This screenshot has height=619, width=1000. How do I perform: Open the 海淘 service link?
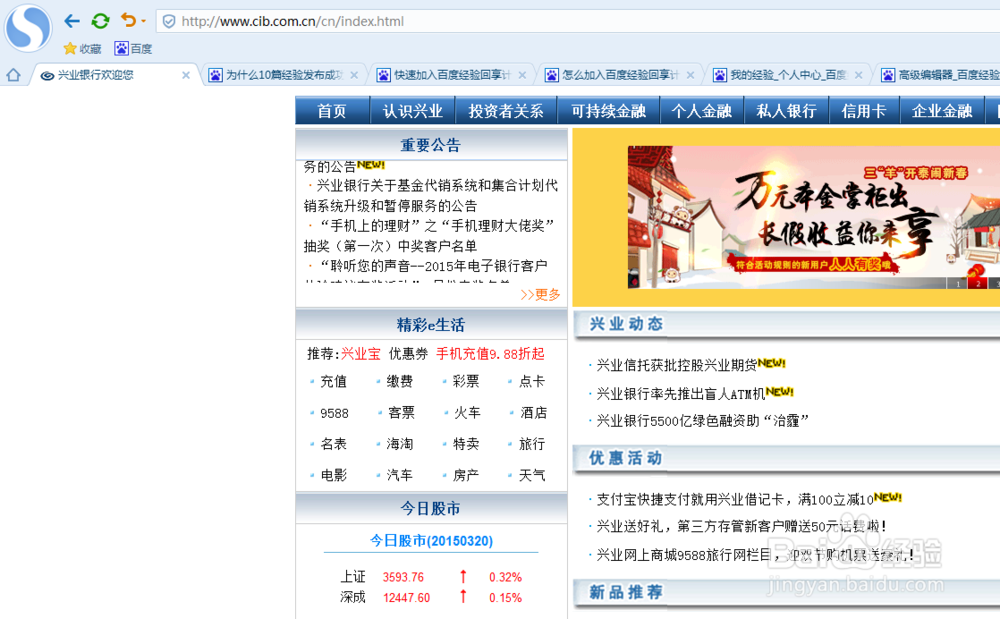[x=400, y=444]
